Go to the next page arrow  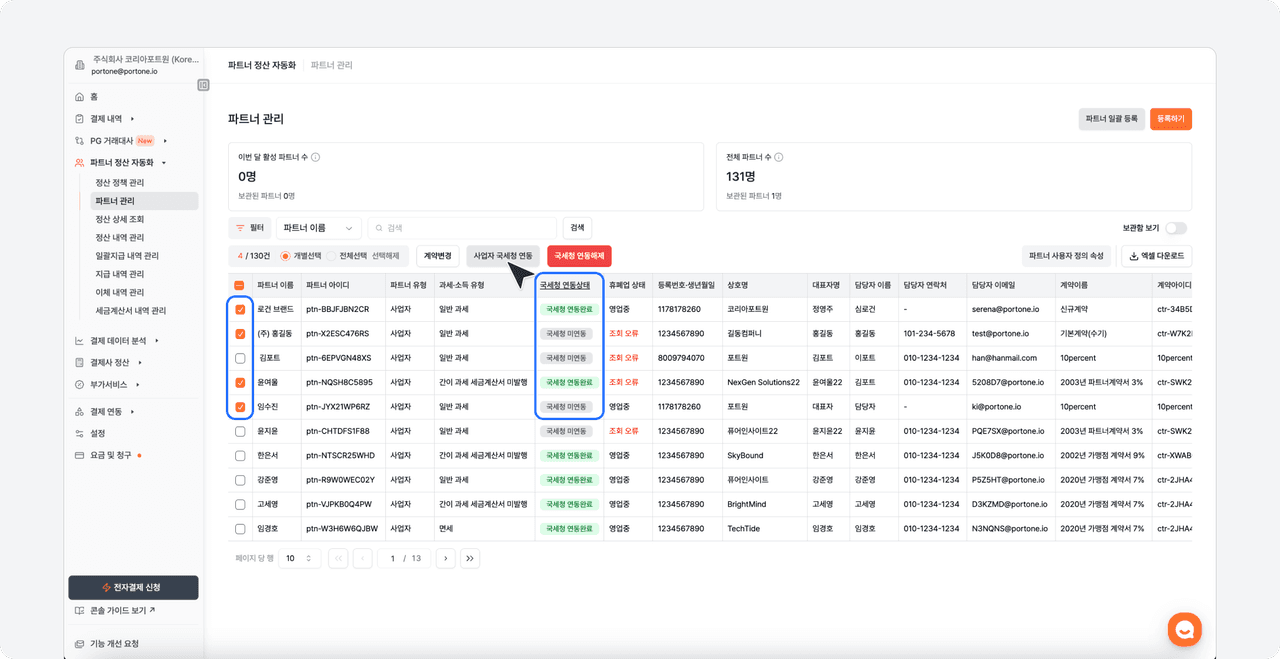click(x=445, y=558)
